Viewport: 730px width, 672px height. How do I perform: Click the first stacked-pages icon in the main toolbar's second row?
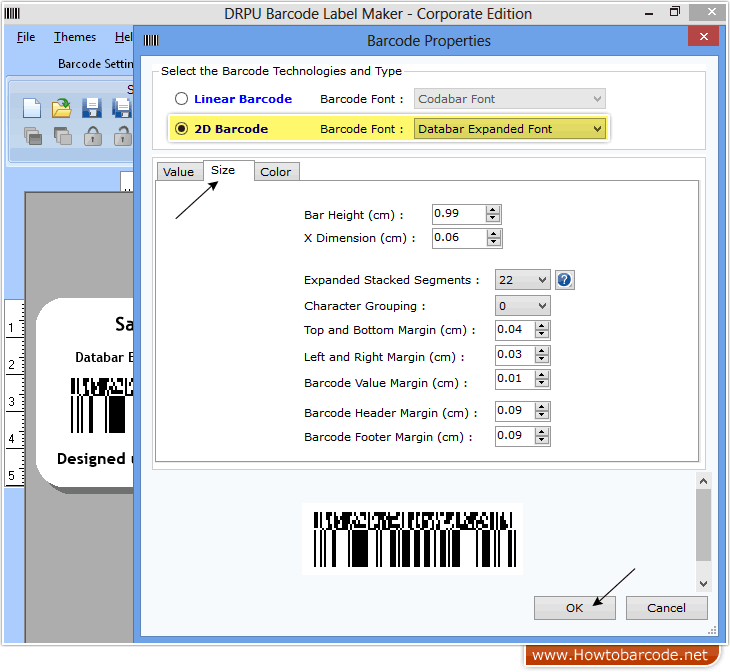click(x=33, y=136)
